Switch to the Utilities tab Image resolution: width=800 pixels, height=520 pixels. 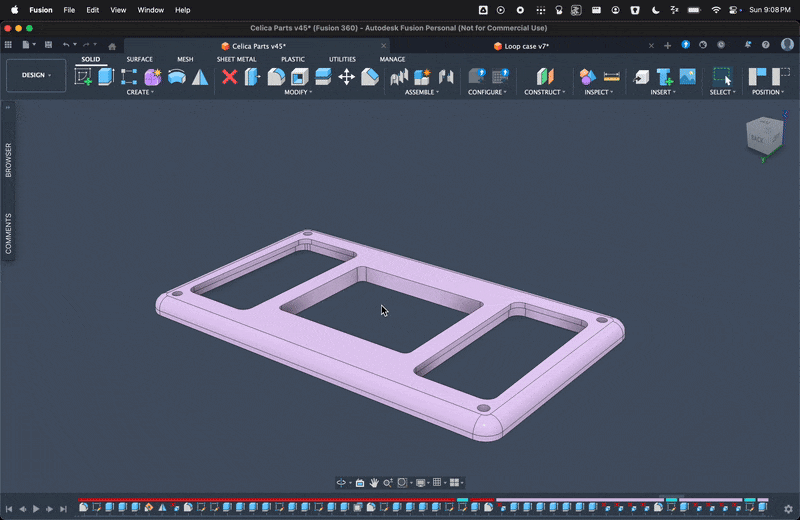tap(342, 59)
